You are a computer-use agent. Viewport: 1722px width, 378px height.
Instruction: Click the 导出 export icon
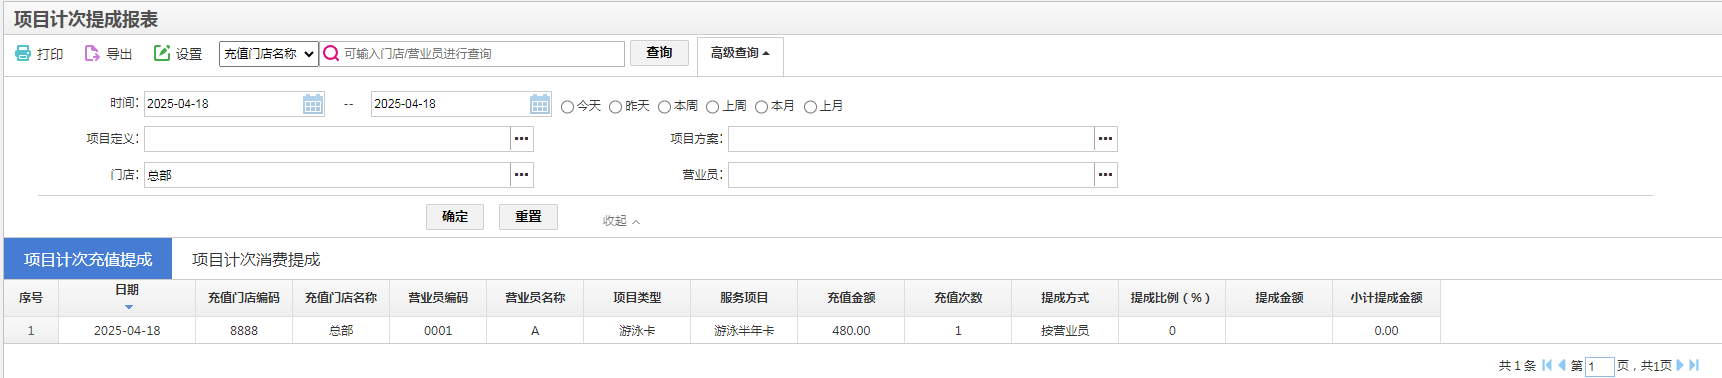(92, 53)
